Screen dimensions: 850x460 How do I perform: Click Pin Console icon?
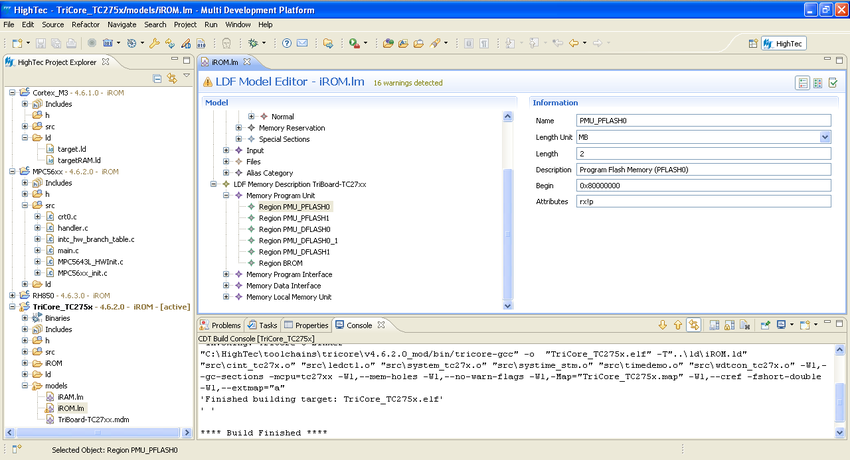tap(765, 325)
